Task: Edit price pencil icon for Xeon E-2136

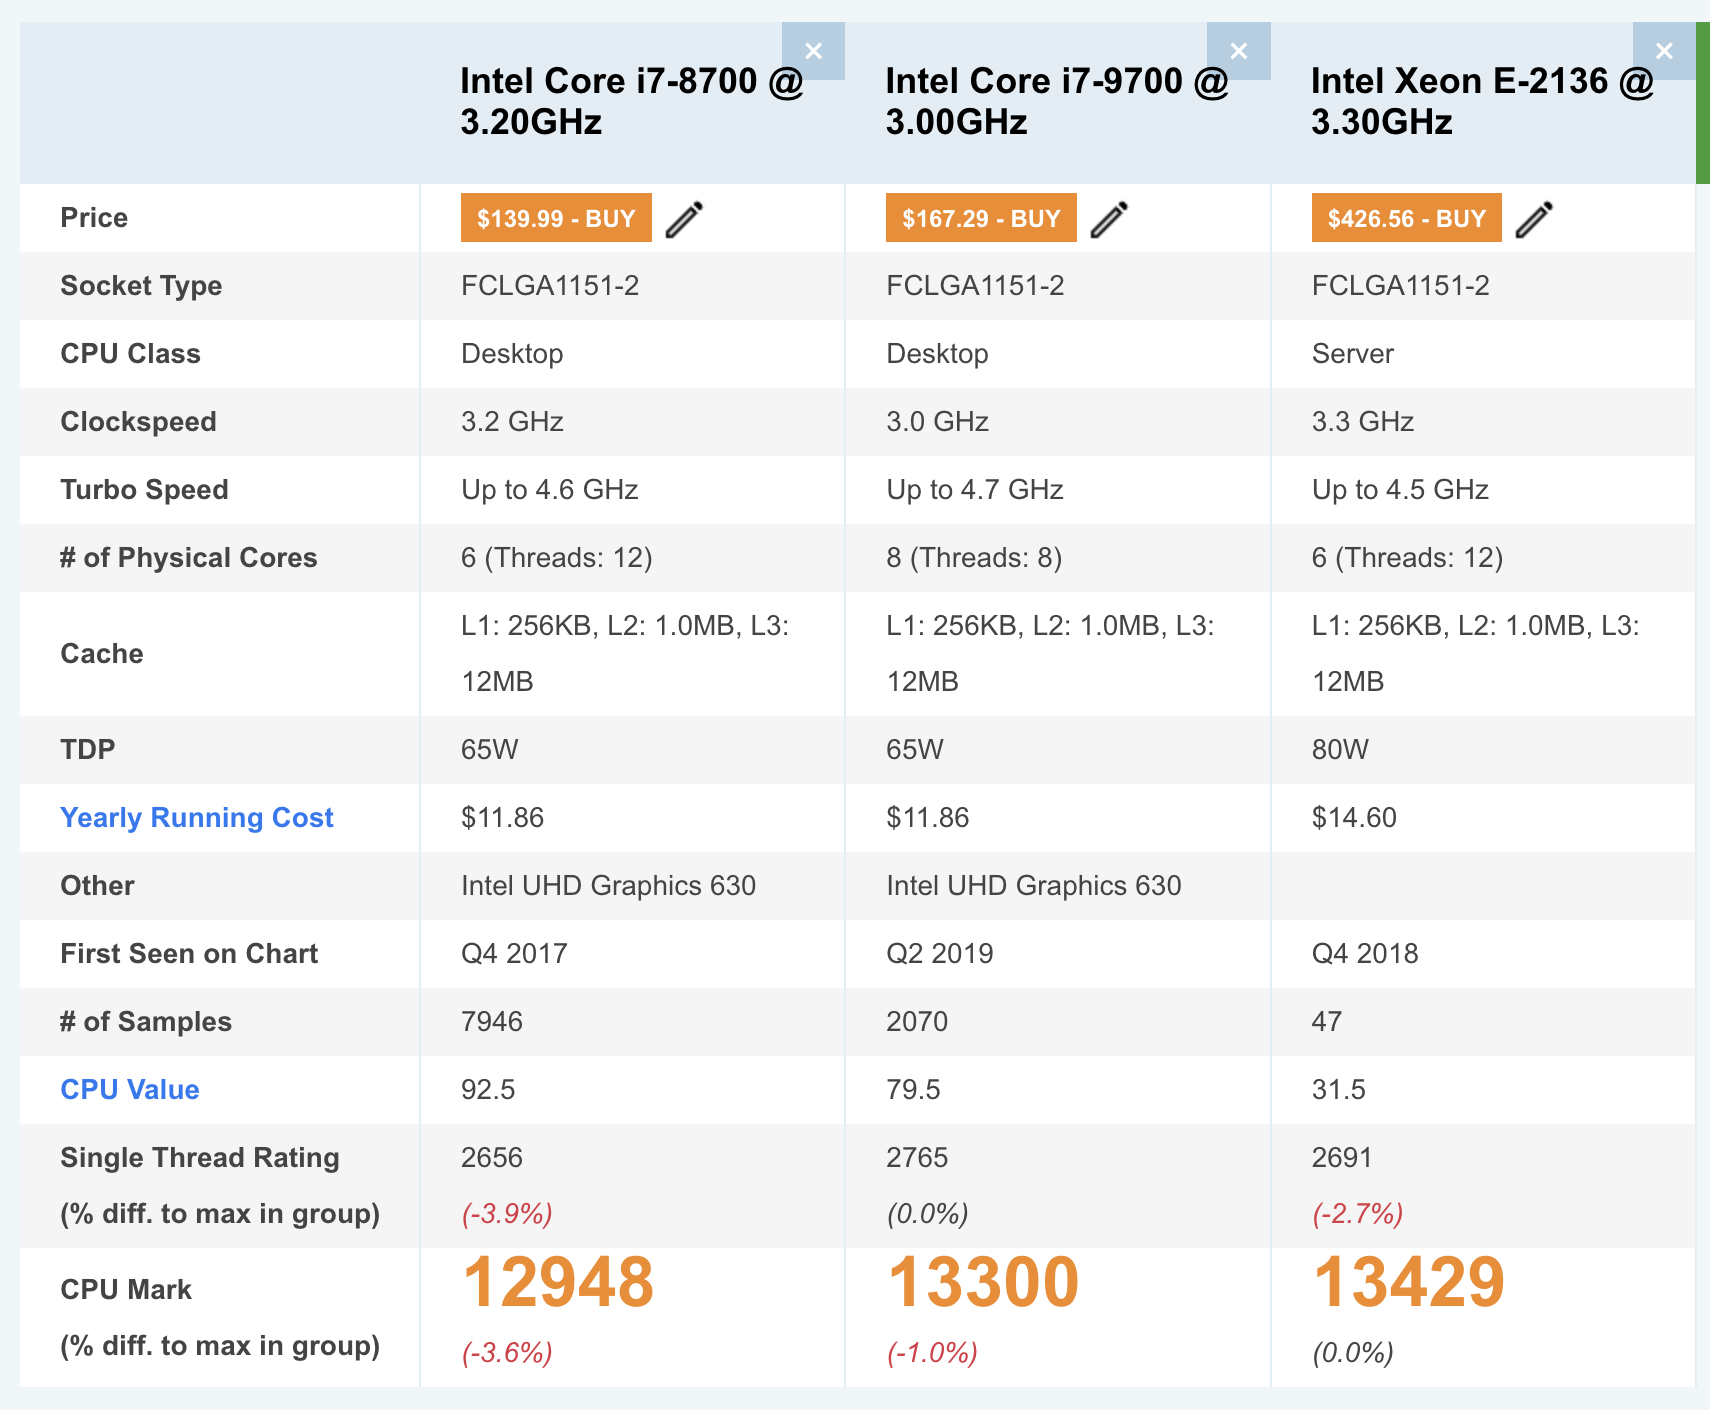Action: [x=1534, y=219]
